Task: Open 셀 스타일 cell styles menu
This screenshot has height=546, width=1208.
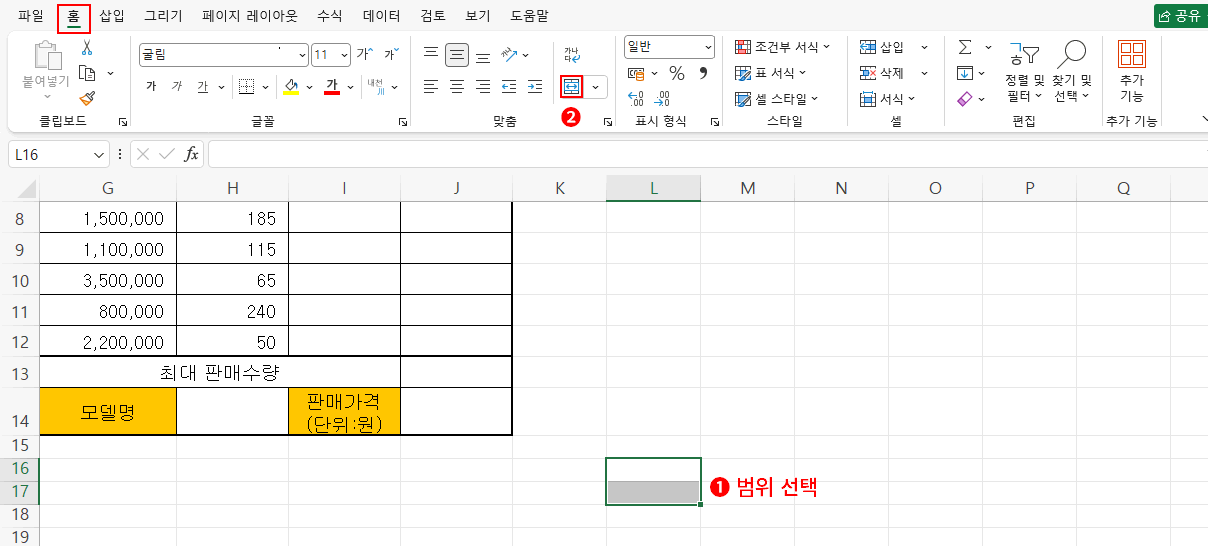Action: (x=777, y=99)
